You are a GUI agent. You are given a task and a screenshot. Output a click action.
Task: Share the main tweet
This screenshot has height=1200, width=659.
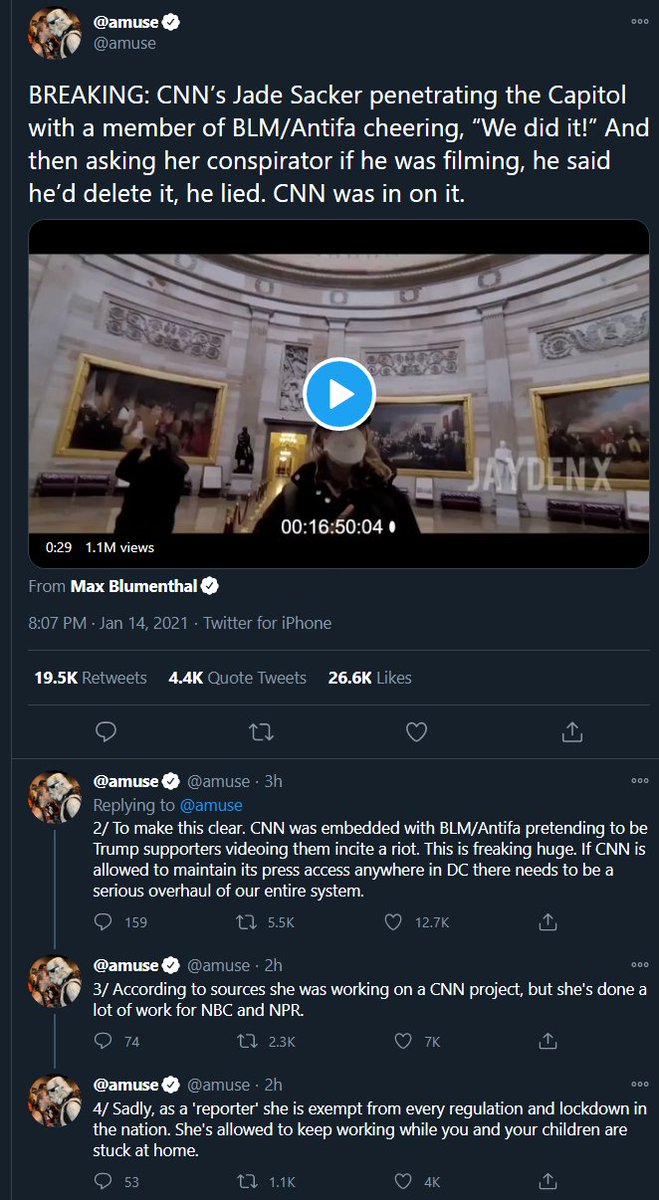click(572, 733)
